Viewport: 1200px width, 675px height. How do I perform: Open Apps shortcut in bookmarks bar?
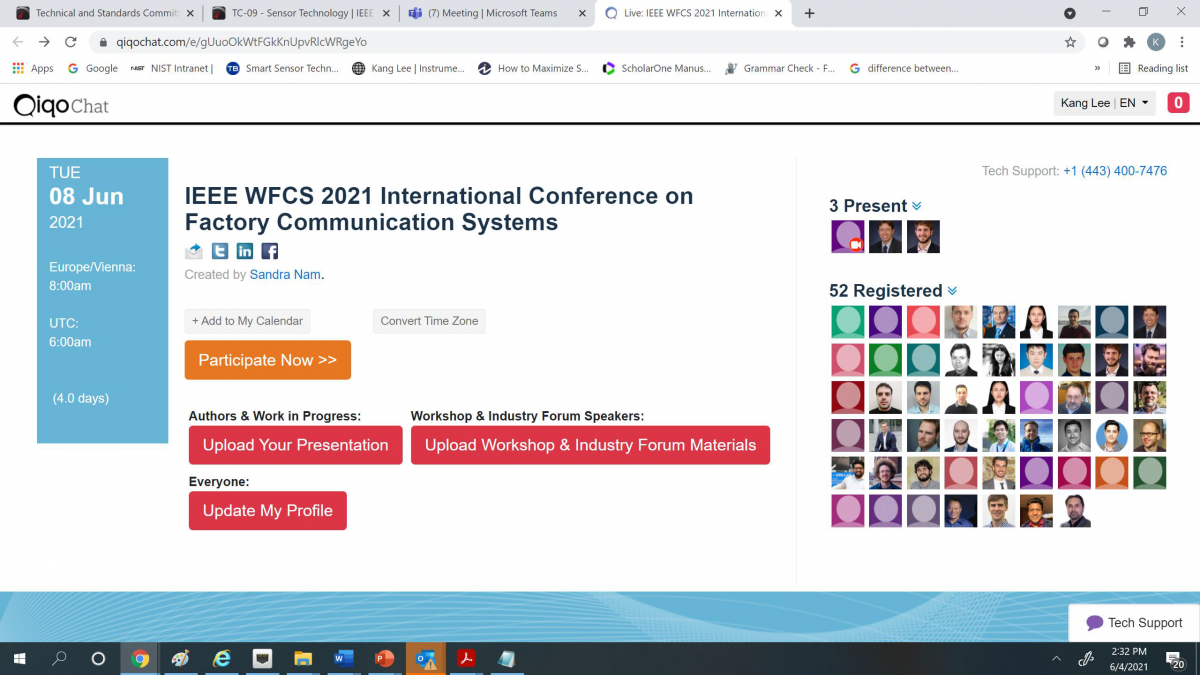(33, 68)
